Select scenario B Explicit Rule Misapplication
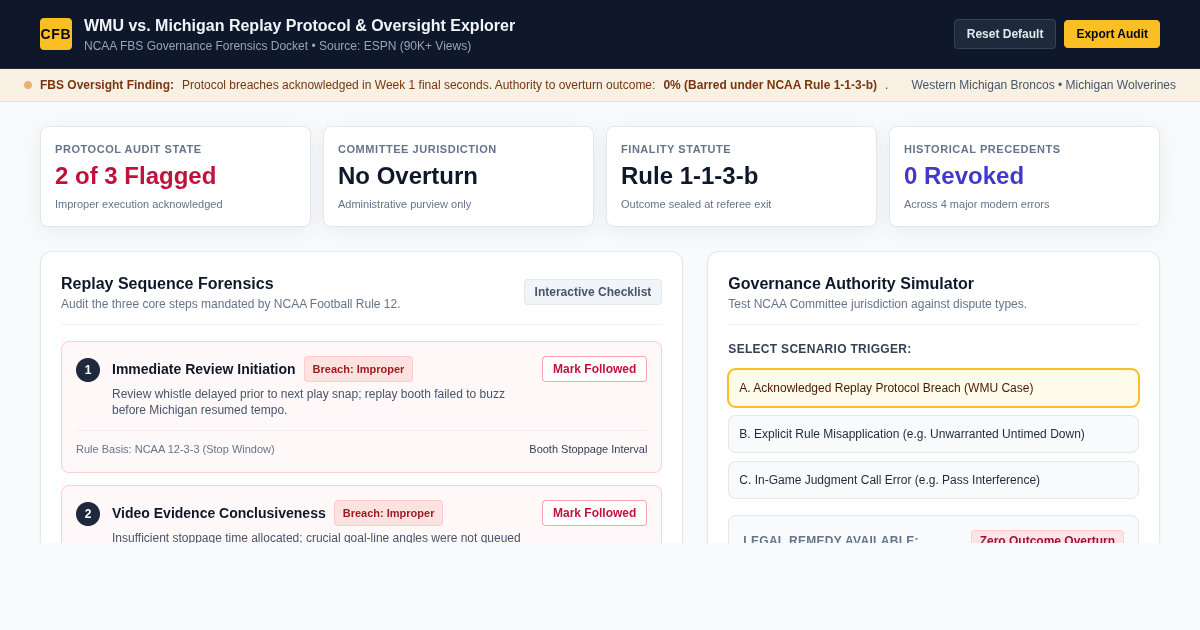Viewport: 1200px width, 630px height. click(x=933, y=434)
